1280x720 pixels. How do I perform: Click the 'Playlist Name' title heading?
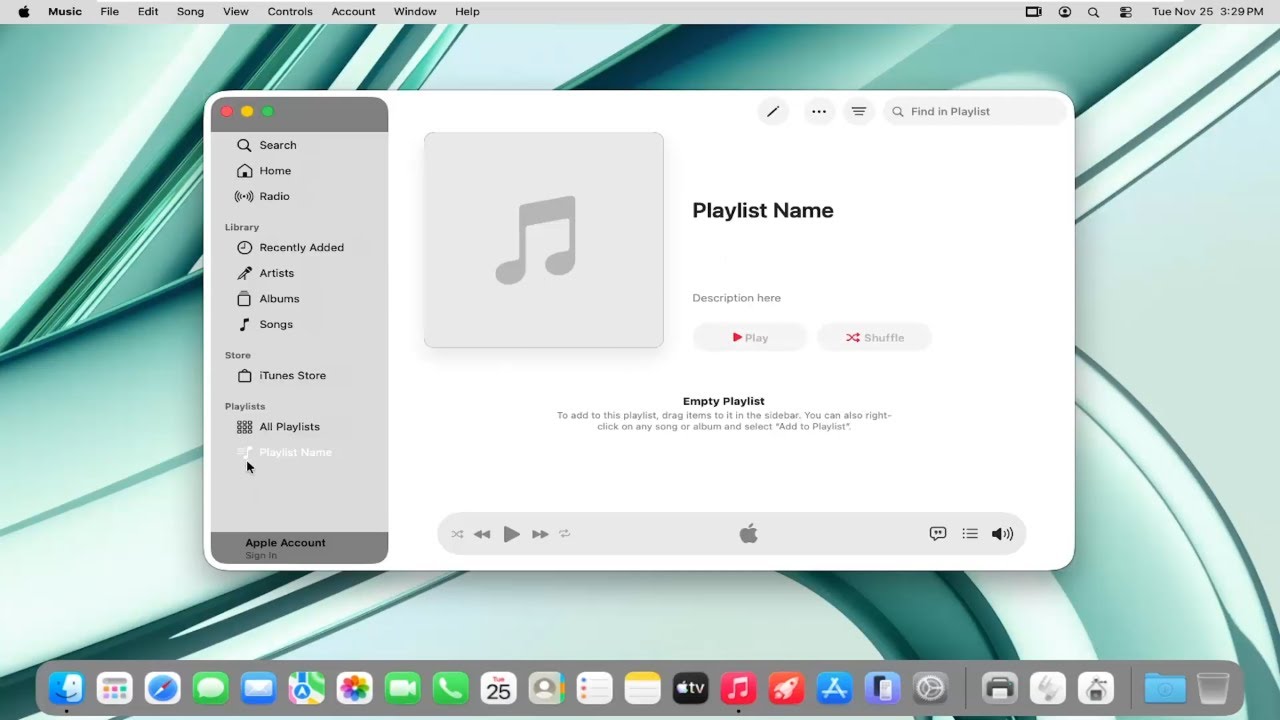pos(763,210)
